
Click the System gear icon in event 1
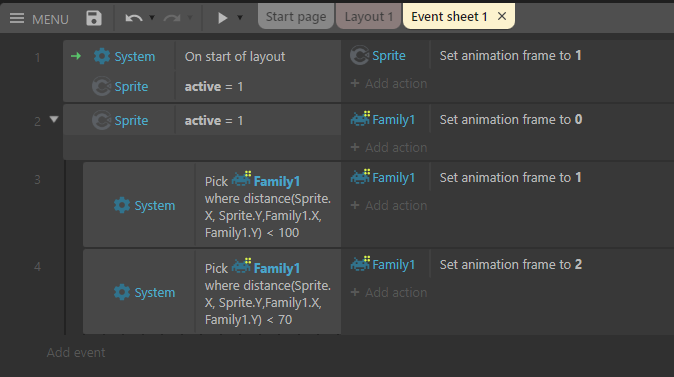[102, 56]
